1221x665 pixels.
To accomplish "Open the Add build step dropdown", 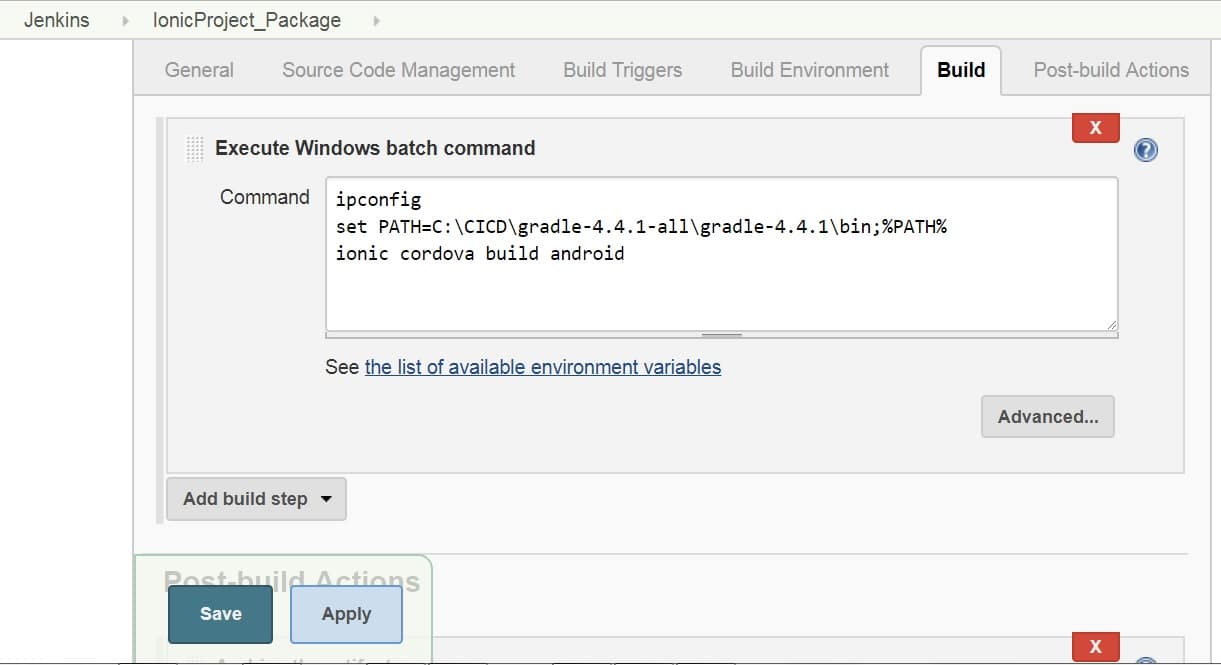I will coord(256,498).
